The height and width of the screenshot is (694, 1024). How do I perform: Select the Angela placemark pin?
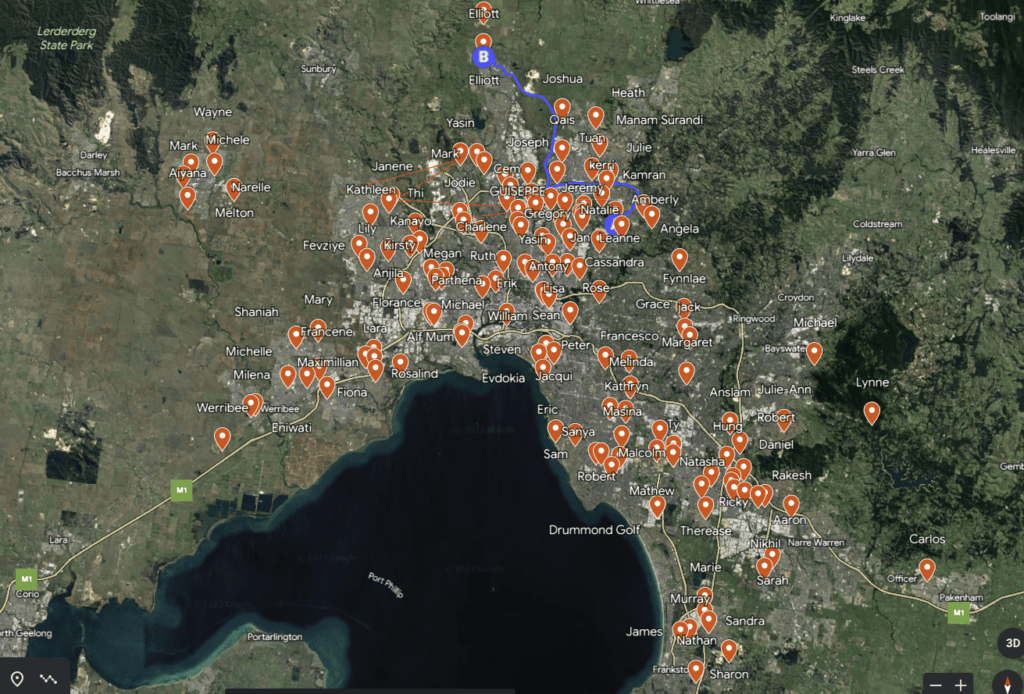click(x=652, y=215)
